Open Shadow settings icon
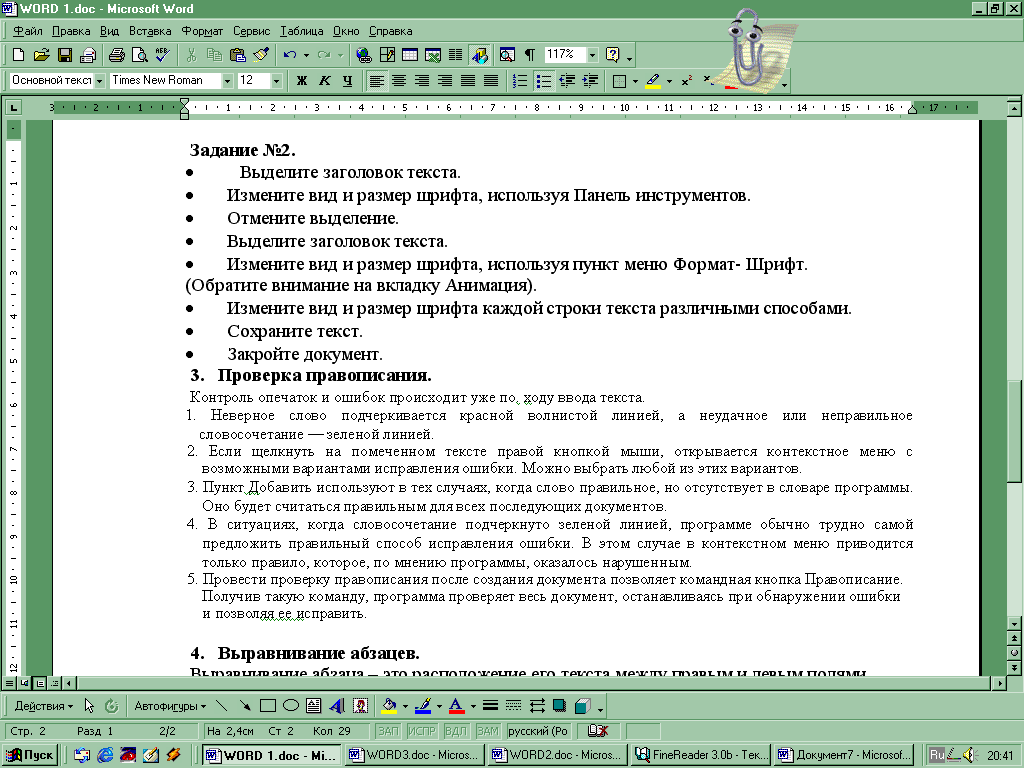 click(x=560, y=705)
